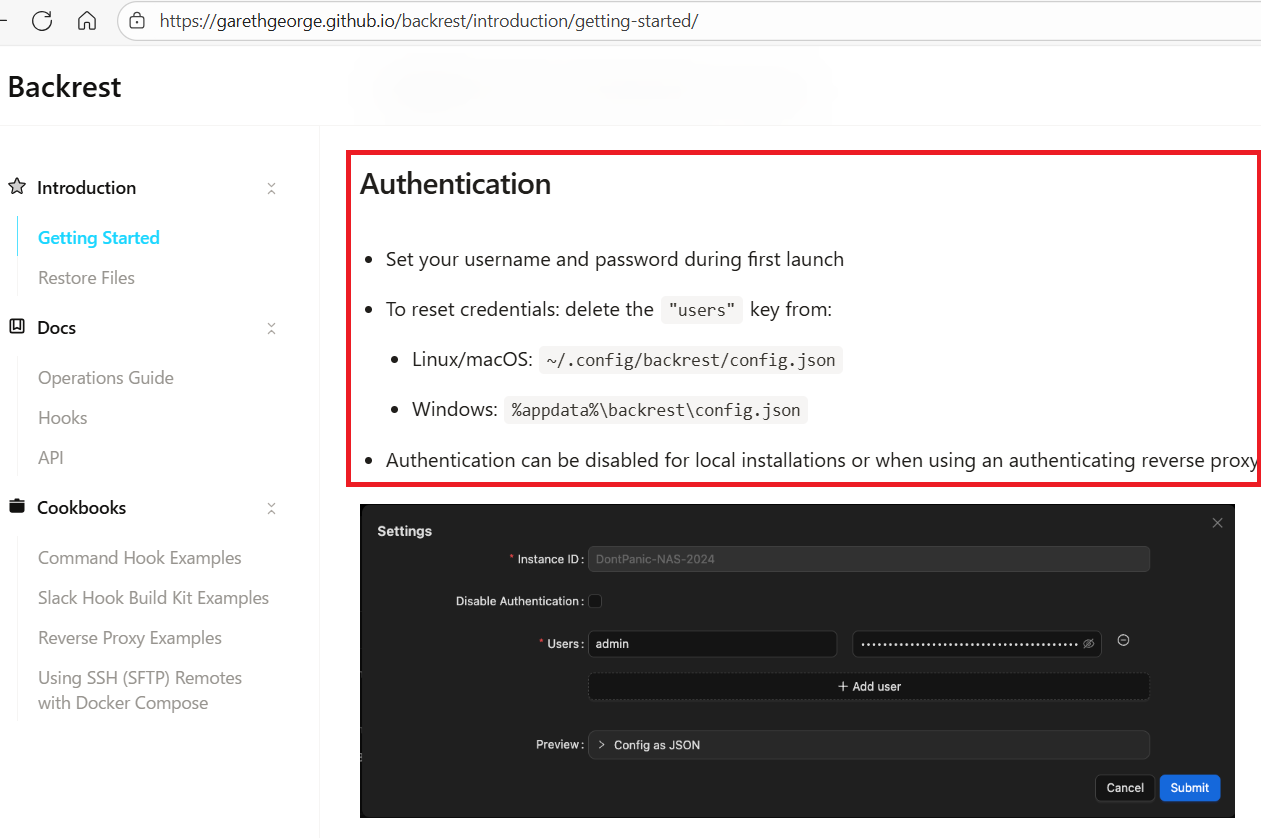
Task: Open the Operations Guide page
Action: pos(106,378)
